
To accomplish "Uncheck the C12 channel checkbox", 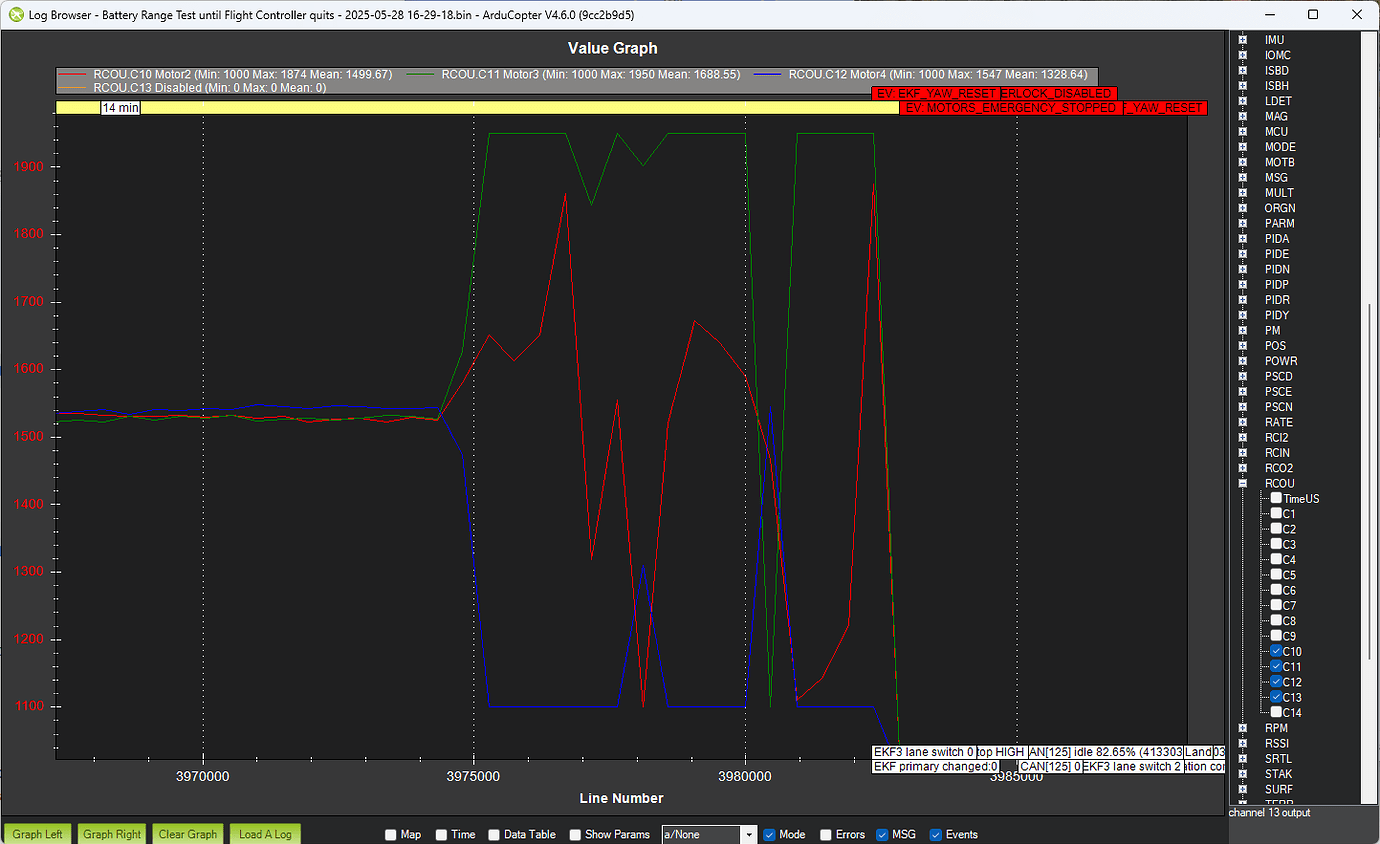I will click(1275, 681).
